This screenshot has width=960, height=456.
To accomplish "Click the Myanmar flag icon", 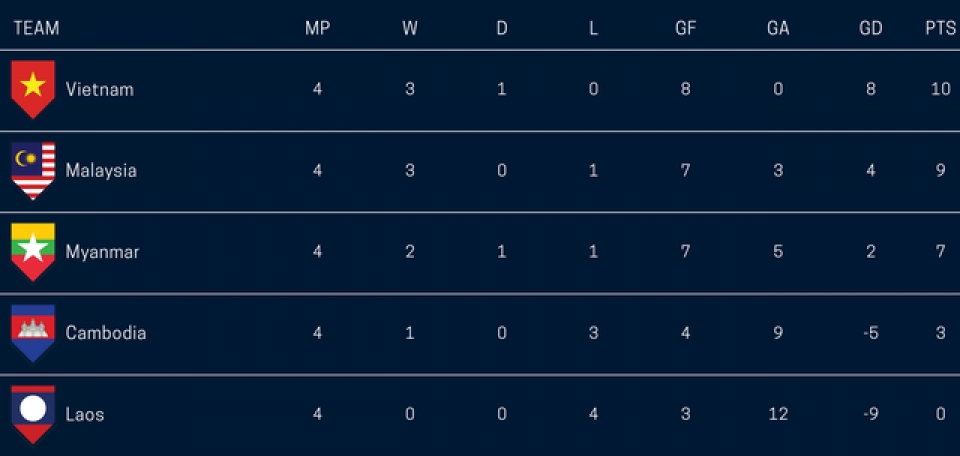I will tap(32, 251).
